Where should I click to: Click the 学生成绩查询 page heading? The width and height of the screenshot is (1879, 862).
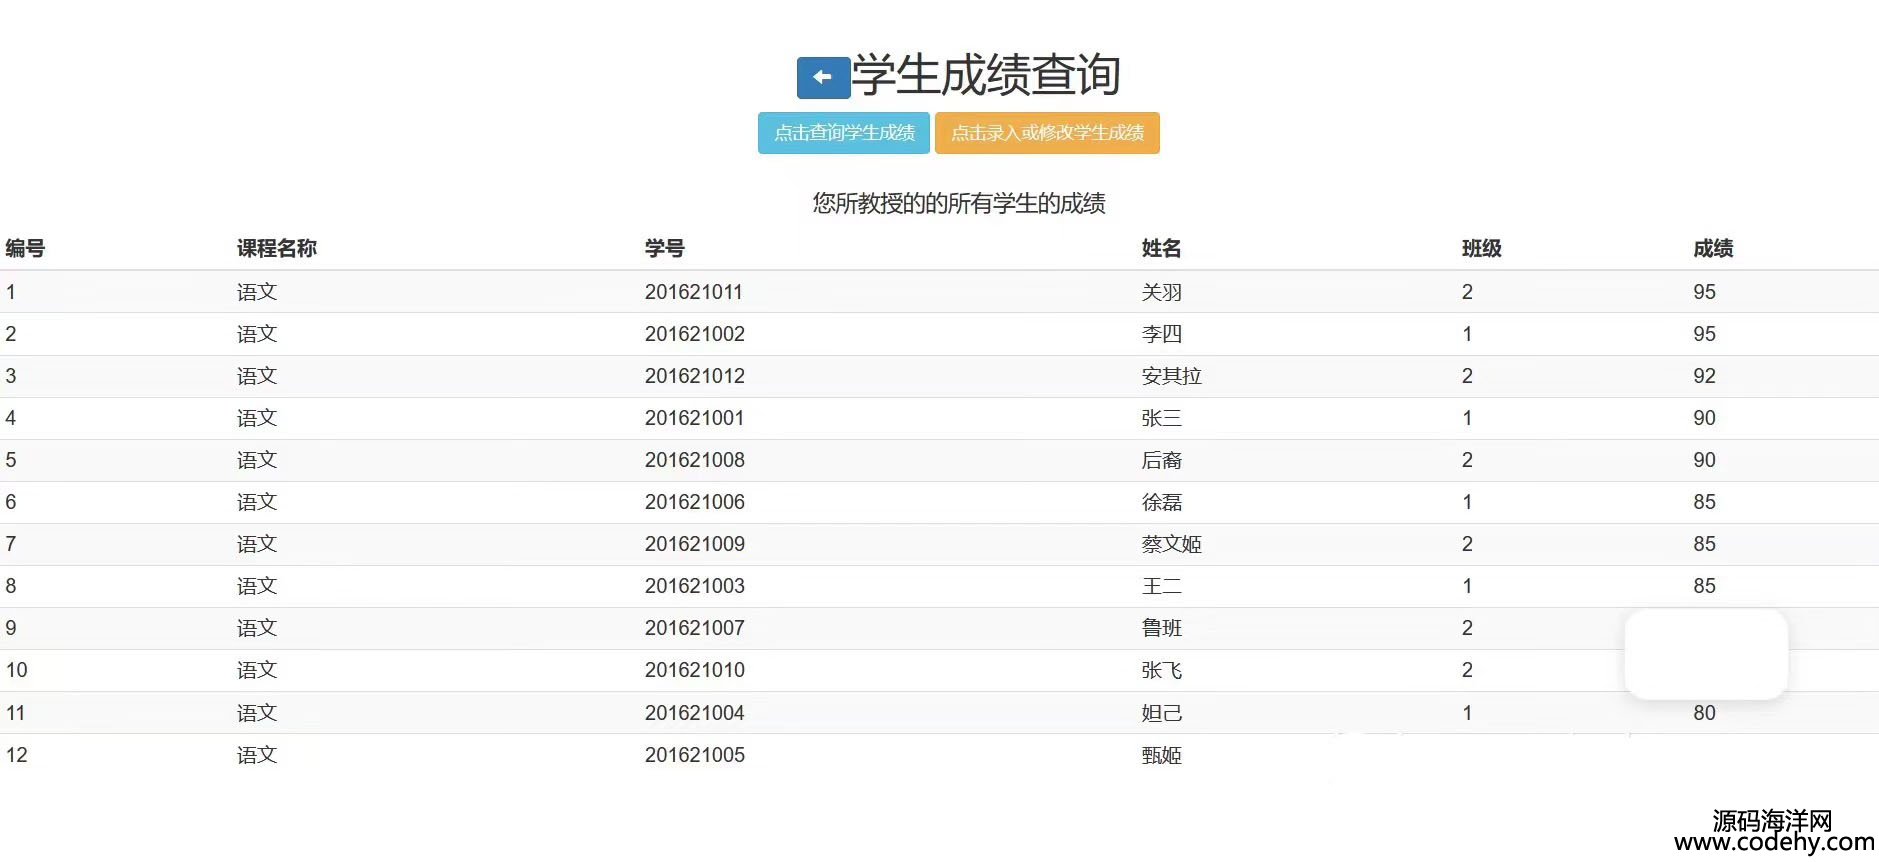[x=985, y=76]
